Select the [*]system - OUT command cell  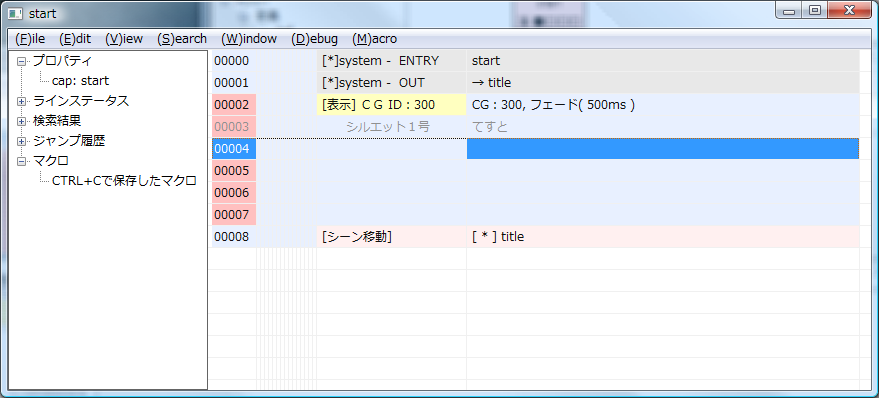(x=391, y=83)
